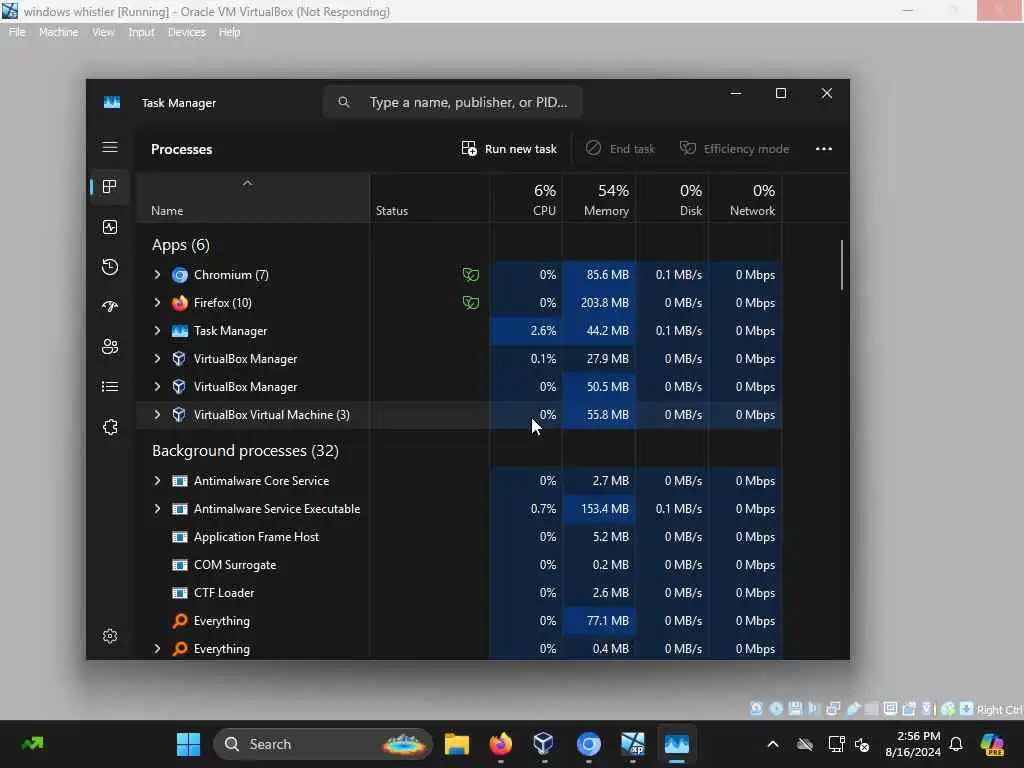
Task: Open the Devices menu in VirtualBox window
Action: 187,33
